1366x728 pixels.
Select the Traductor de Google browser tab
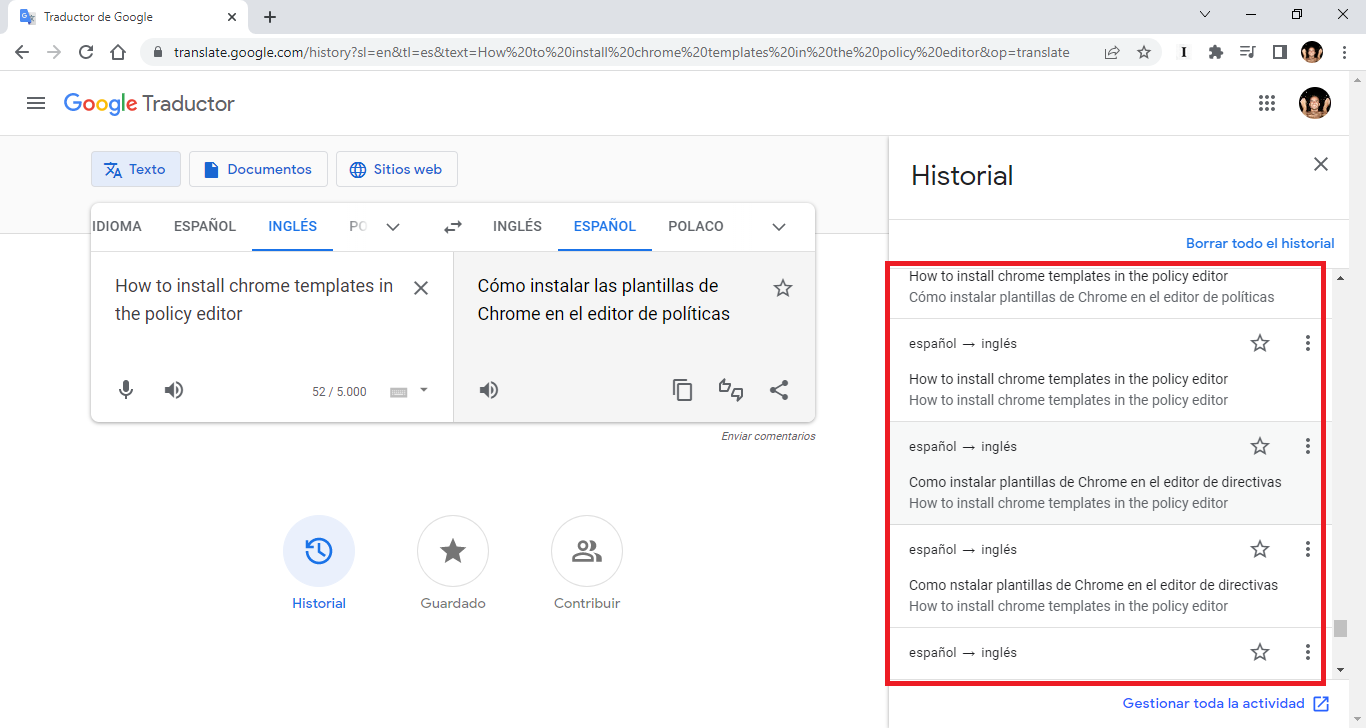(127, 17)
